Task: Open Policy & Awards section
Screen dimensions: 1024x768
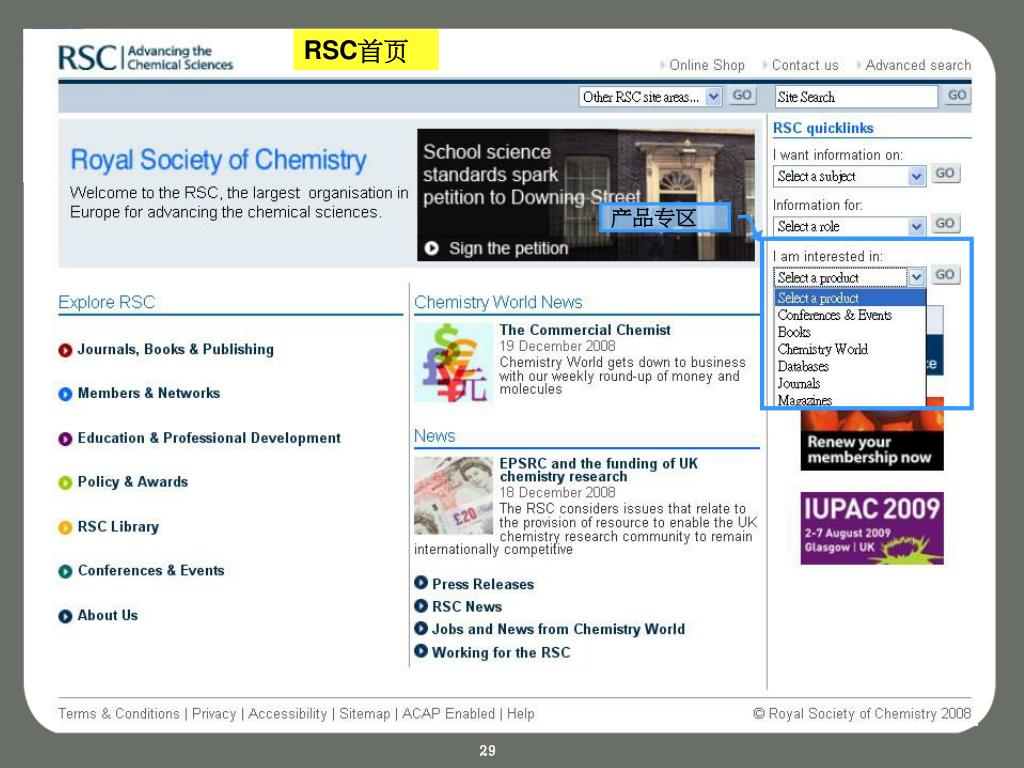Action: (x=133, y=482)
